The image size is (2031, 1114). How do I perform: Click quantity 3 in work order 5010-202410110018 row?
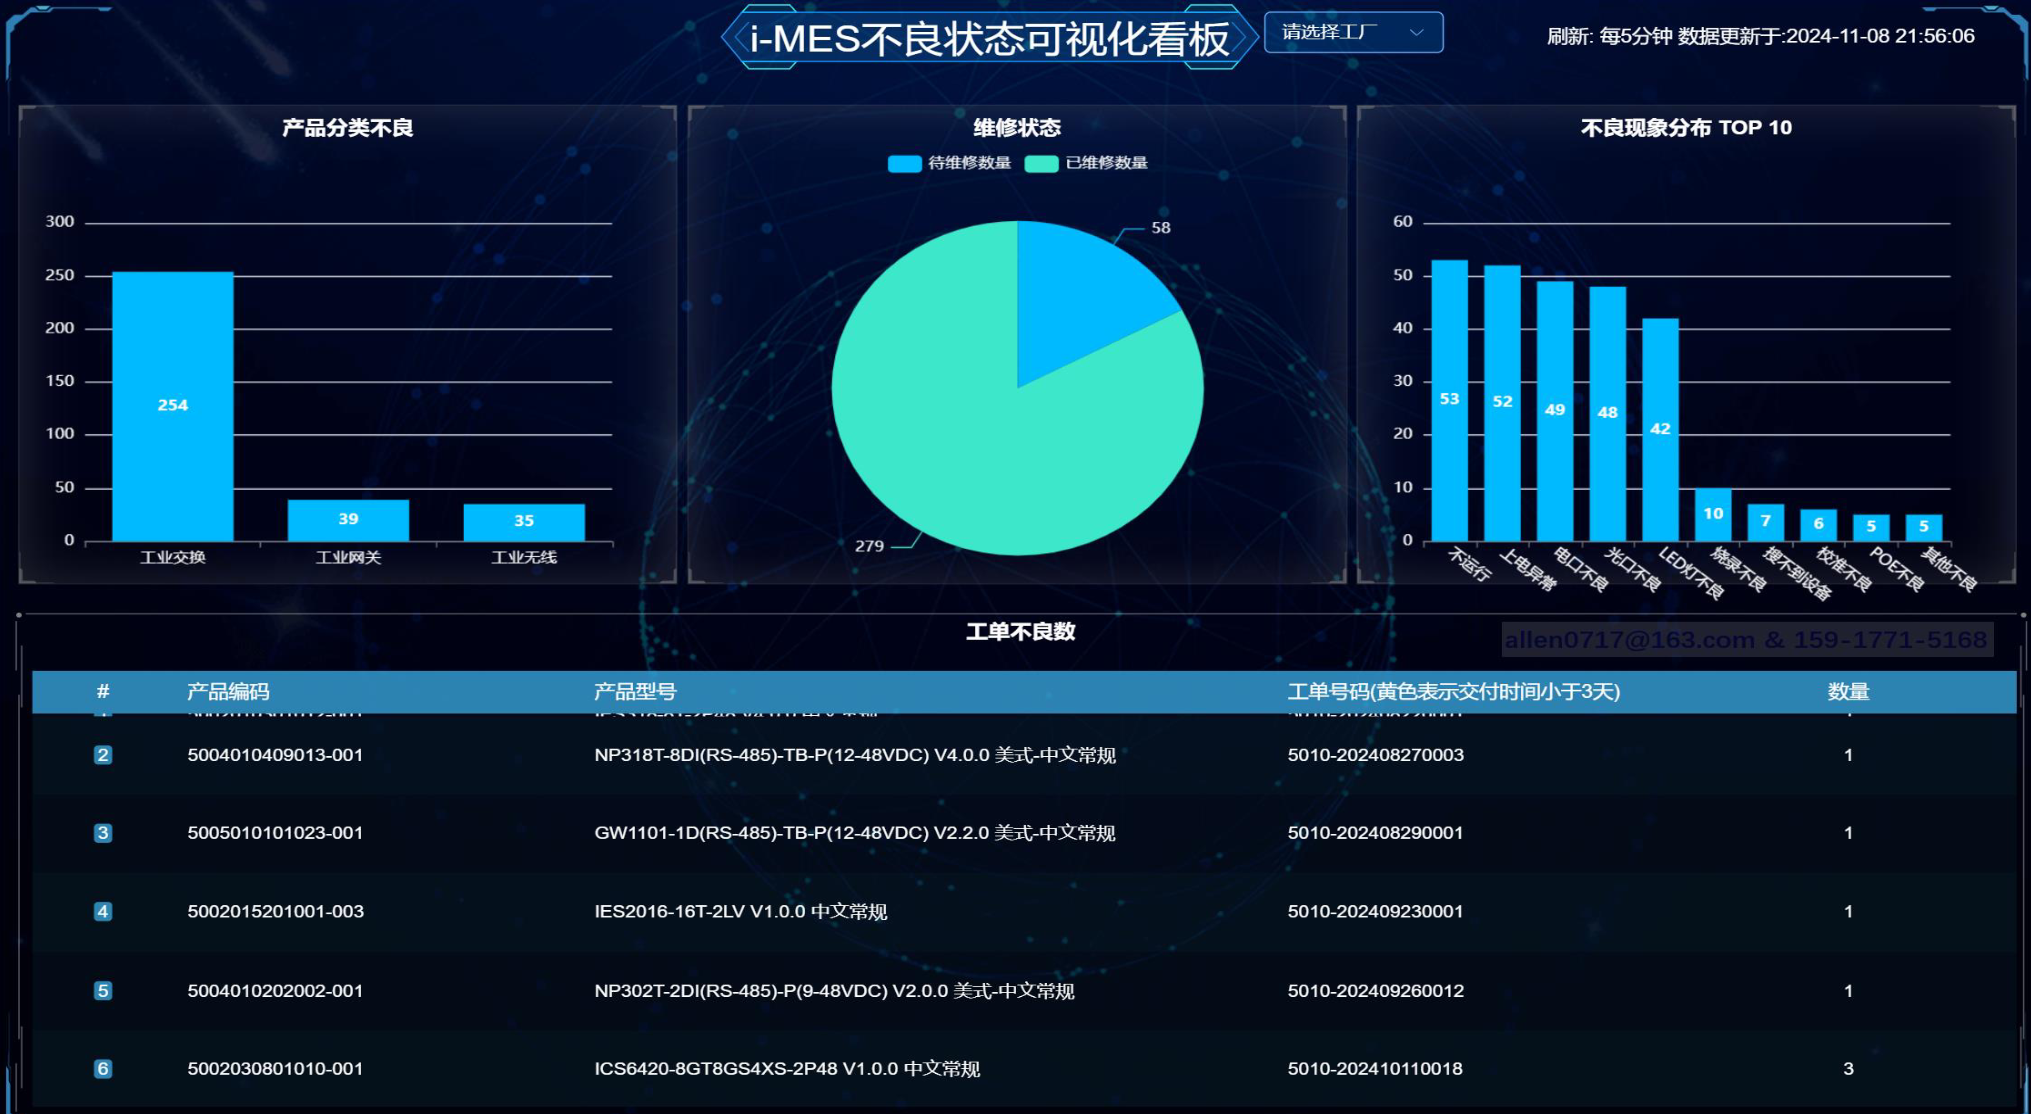point(1848,1069)
